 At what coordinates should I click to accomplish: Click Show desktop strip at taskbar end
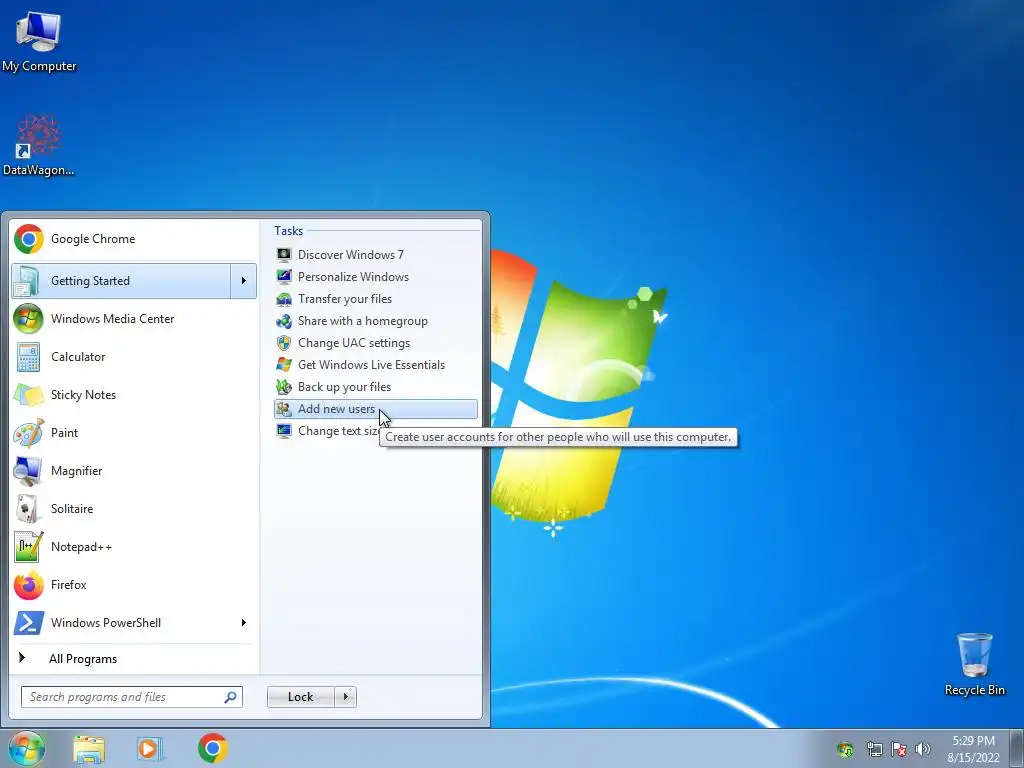[x=1016, y=748]
